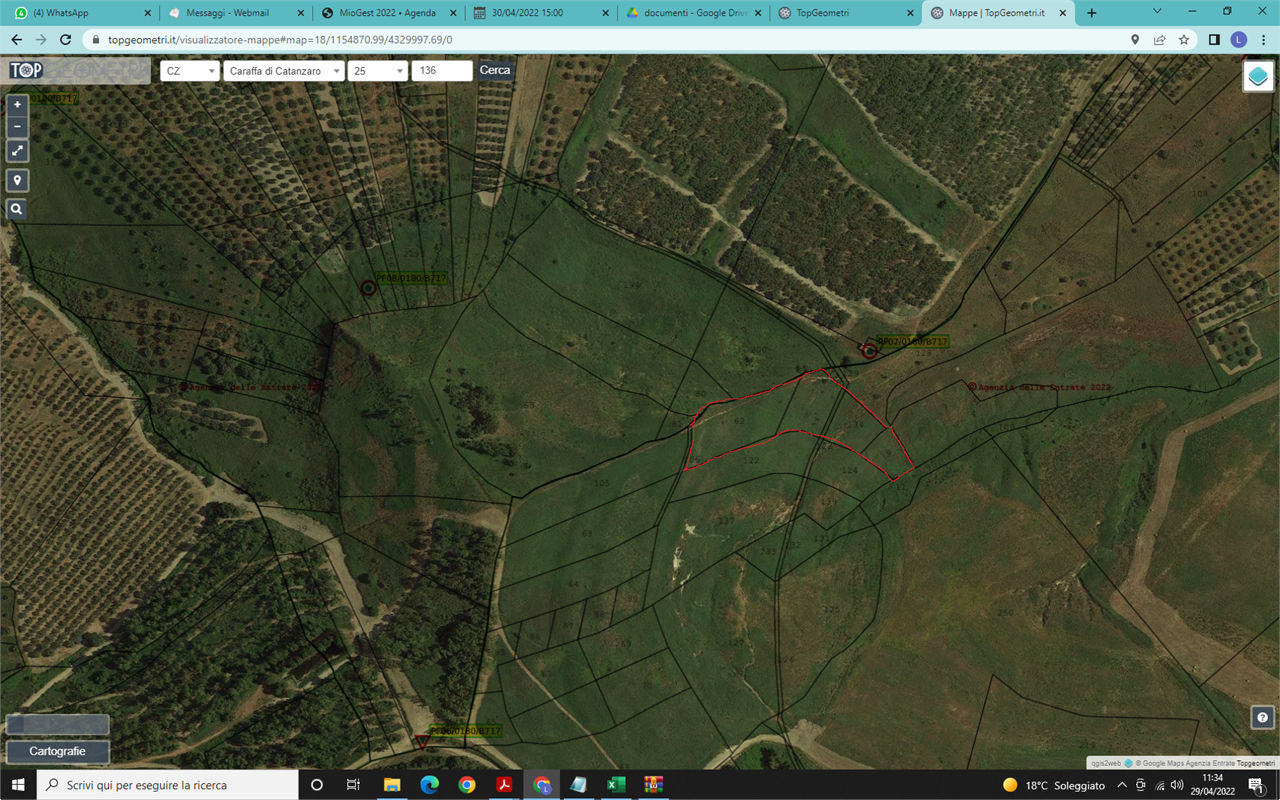
Task: Expand the sheet number 25 dropdown
Action: [378, 71]
